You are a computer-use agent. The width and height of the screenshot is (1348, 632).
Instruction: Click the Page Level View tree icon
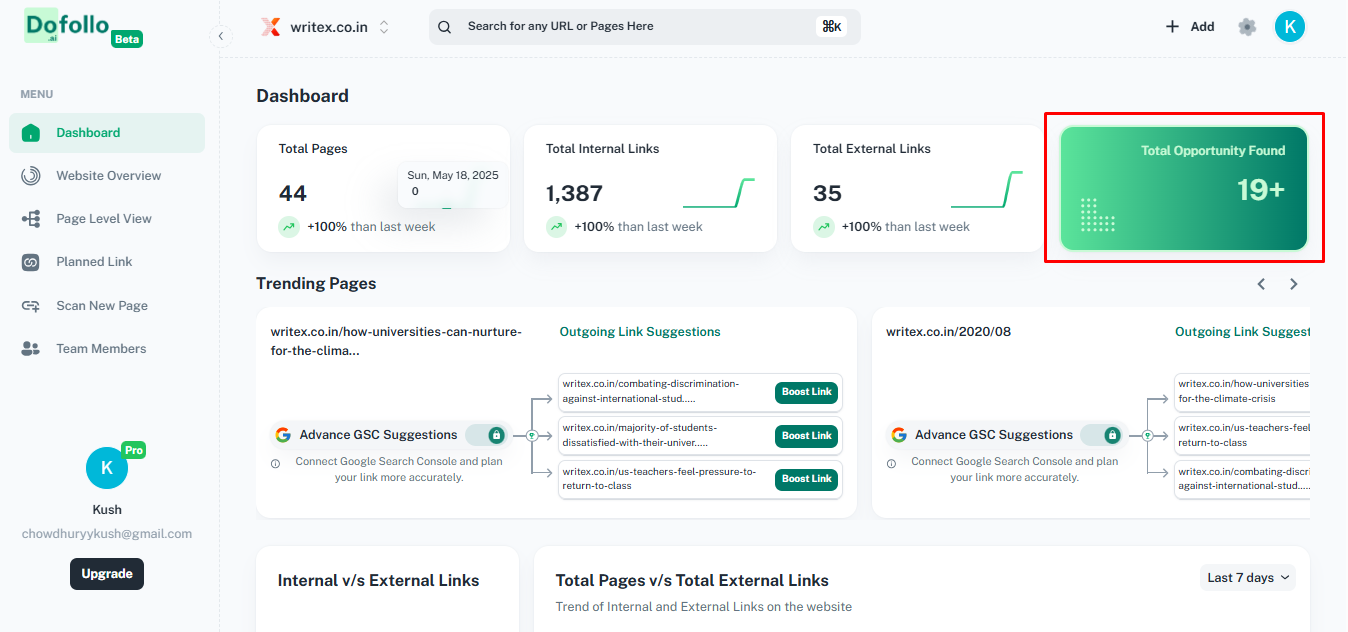[31, 219]
